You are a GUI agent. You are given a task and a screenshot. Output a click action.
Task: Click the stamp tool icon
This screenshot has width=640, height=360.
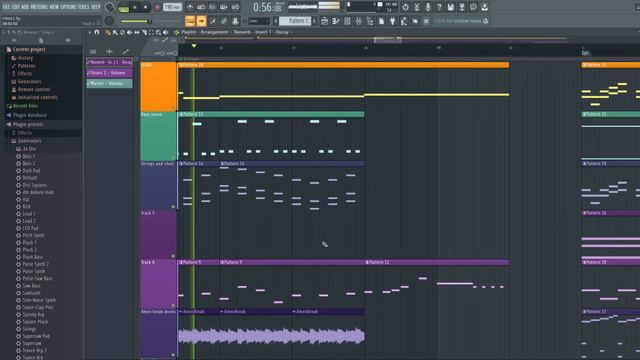[x=236, y=21]
